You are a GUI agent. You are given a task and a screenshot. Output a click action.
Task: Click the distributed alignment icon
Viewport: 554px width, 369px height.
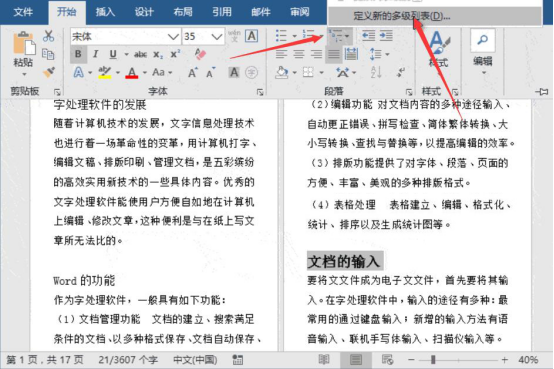352,54
